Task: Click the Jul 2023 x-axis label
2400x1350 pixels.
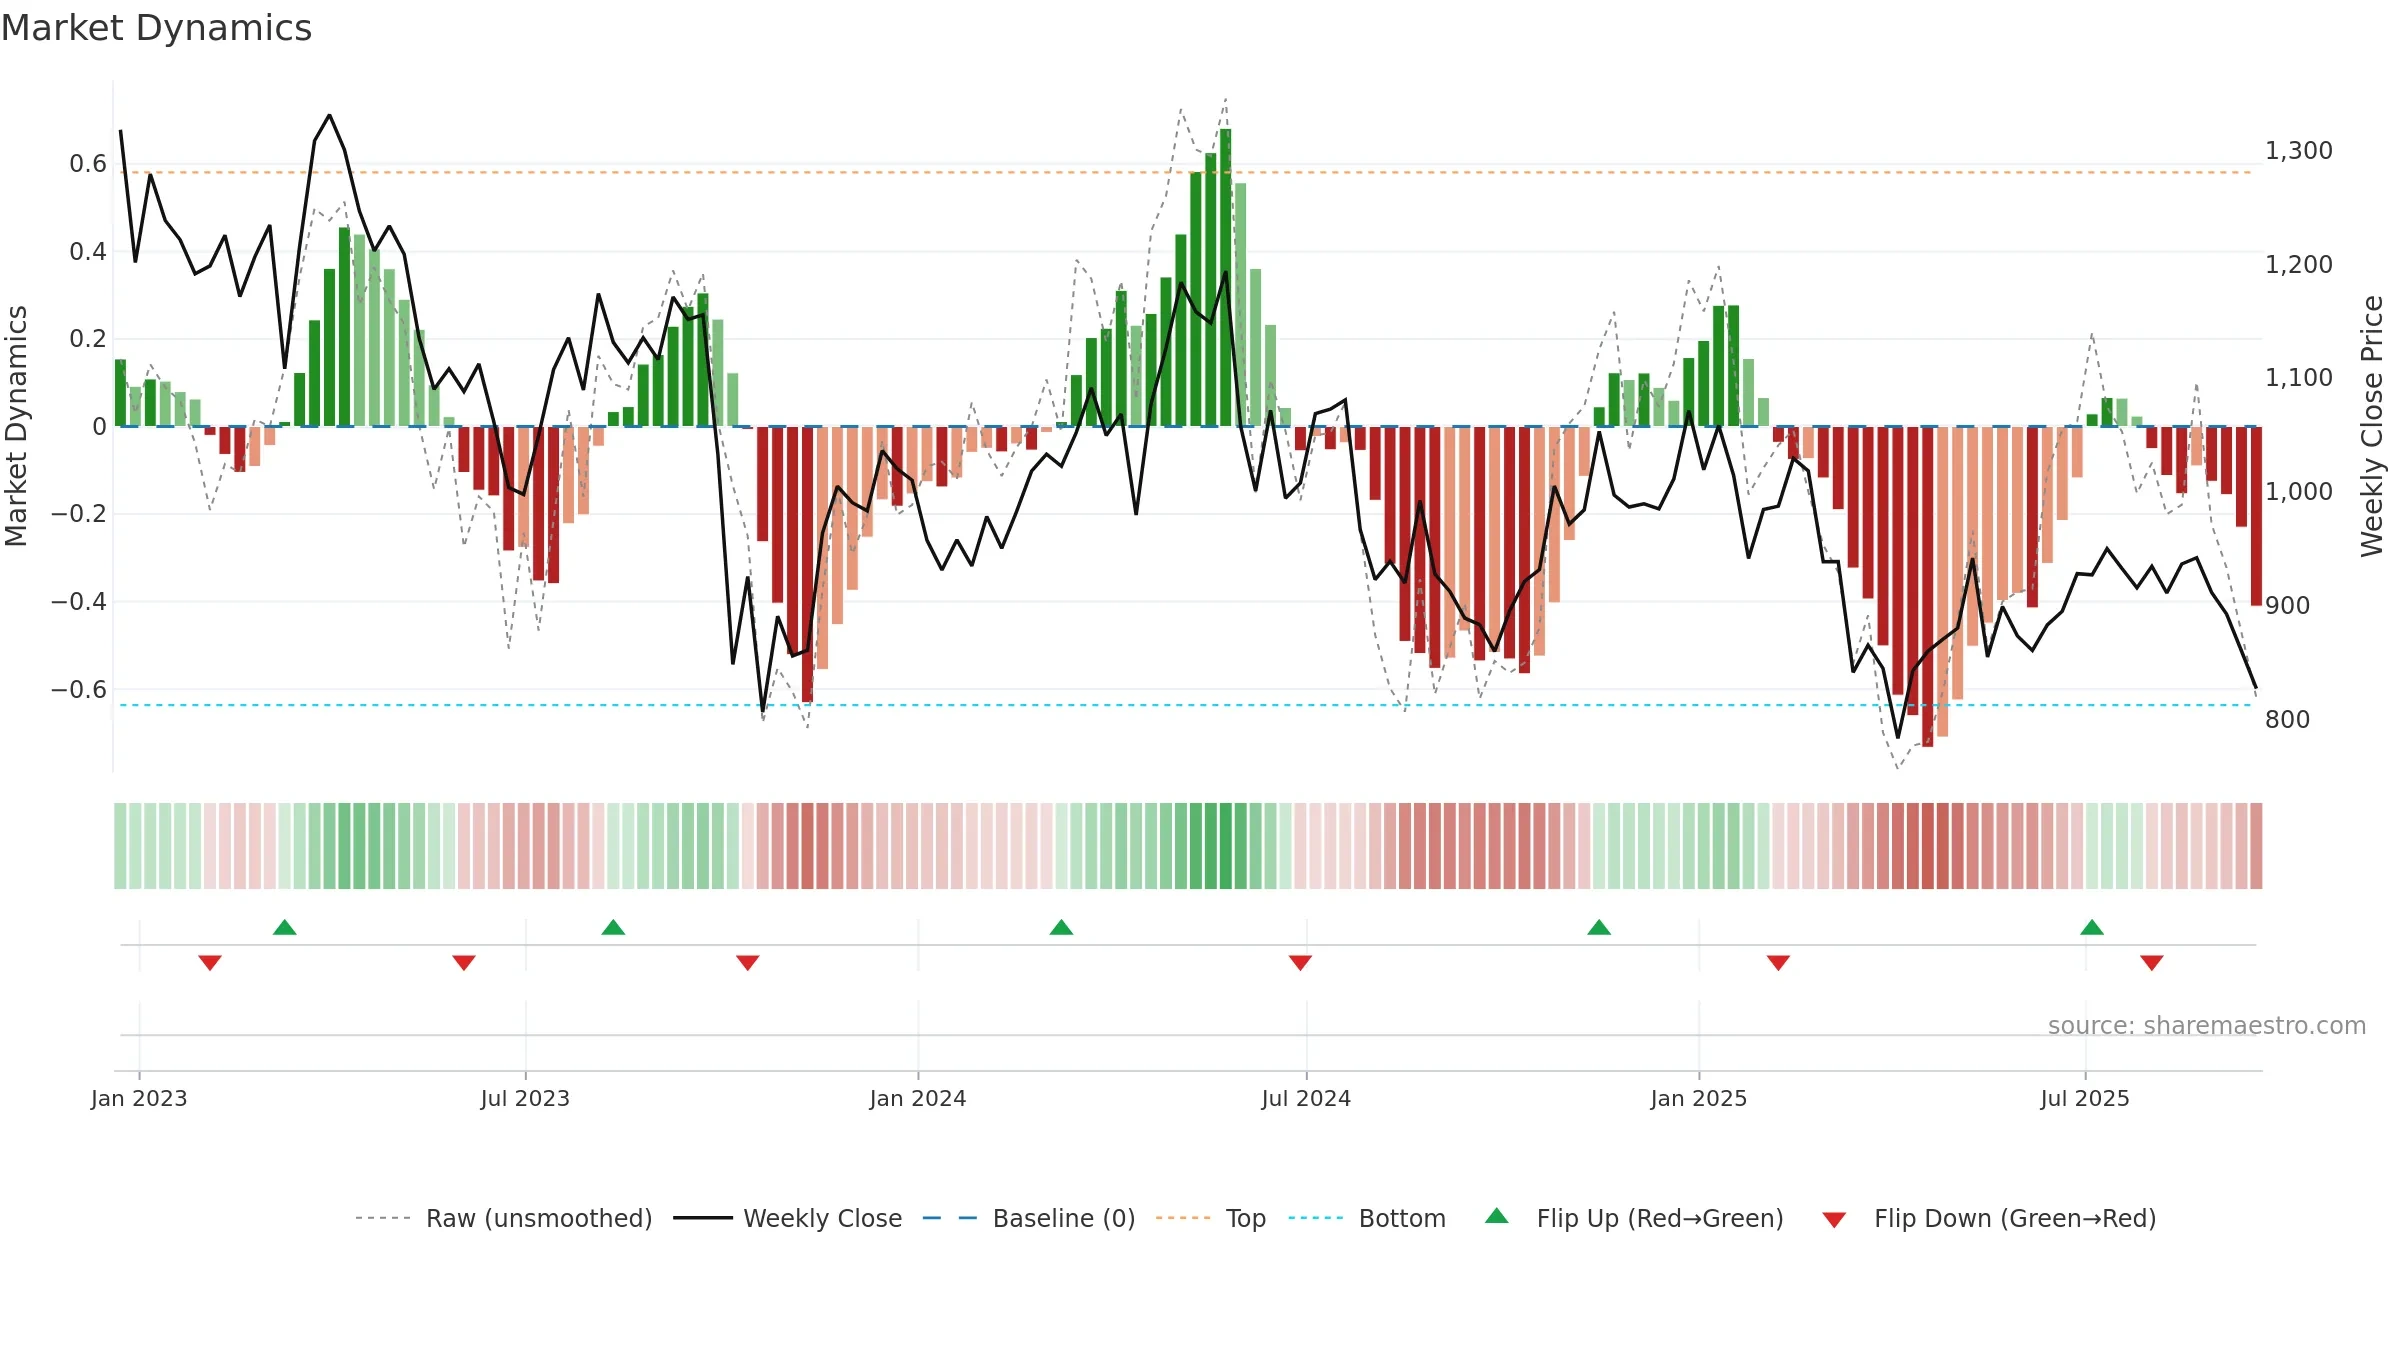Action: (525, 1098)
